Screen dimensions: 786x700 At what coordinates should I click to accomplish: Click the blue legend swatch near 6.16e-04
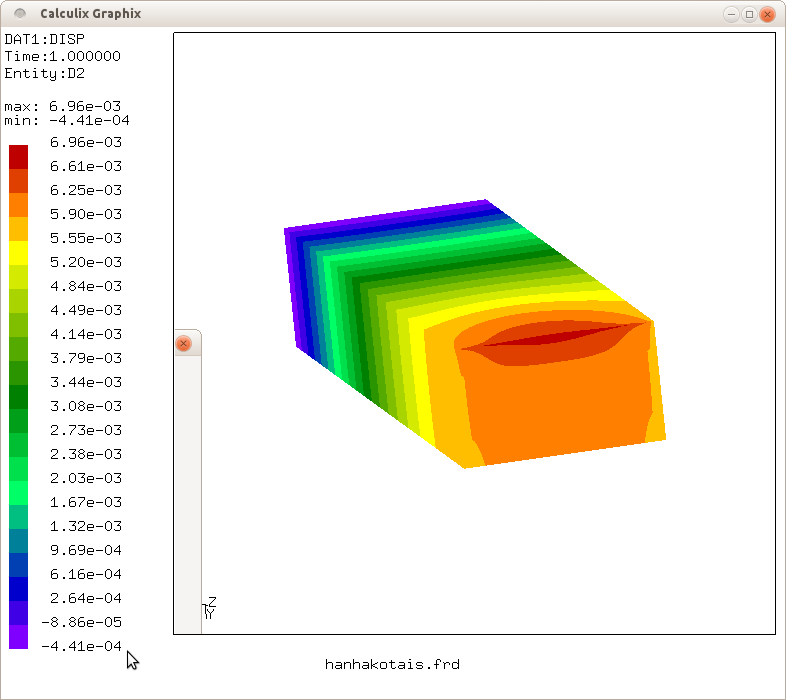pyautogui.click(x=19, y=565)
